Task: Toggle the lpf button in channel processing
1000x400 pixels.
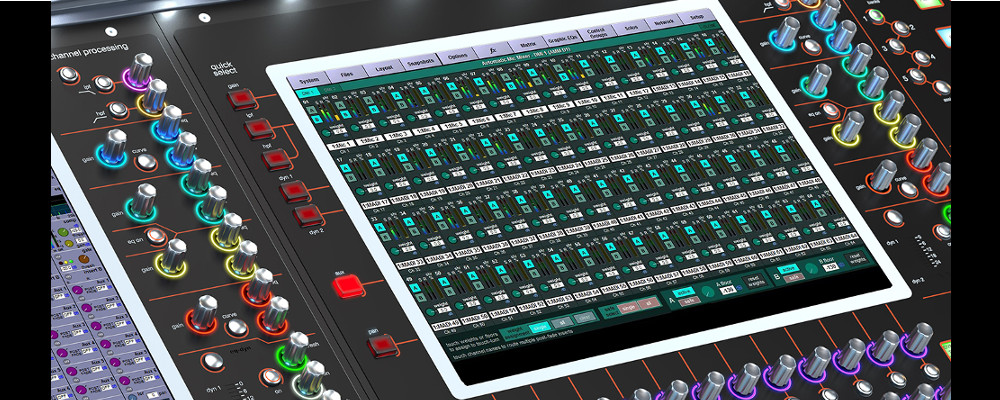Action: tap(103, 83)
